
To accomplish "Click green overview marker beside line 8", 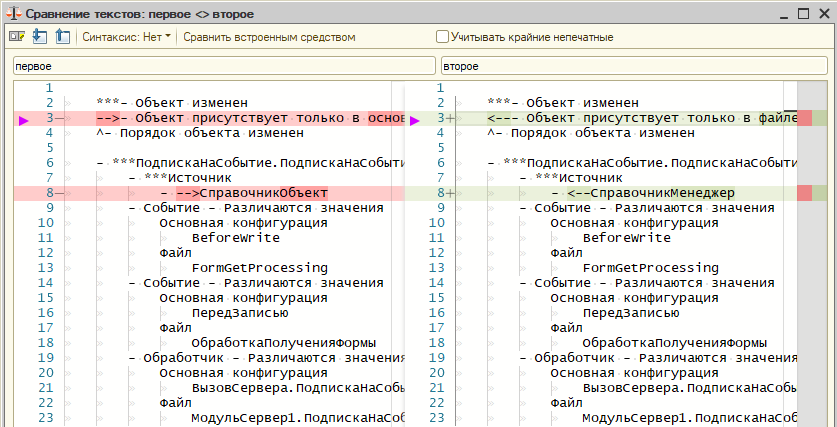I will (819, 193).
